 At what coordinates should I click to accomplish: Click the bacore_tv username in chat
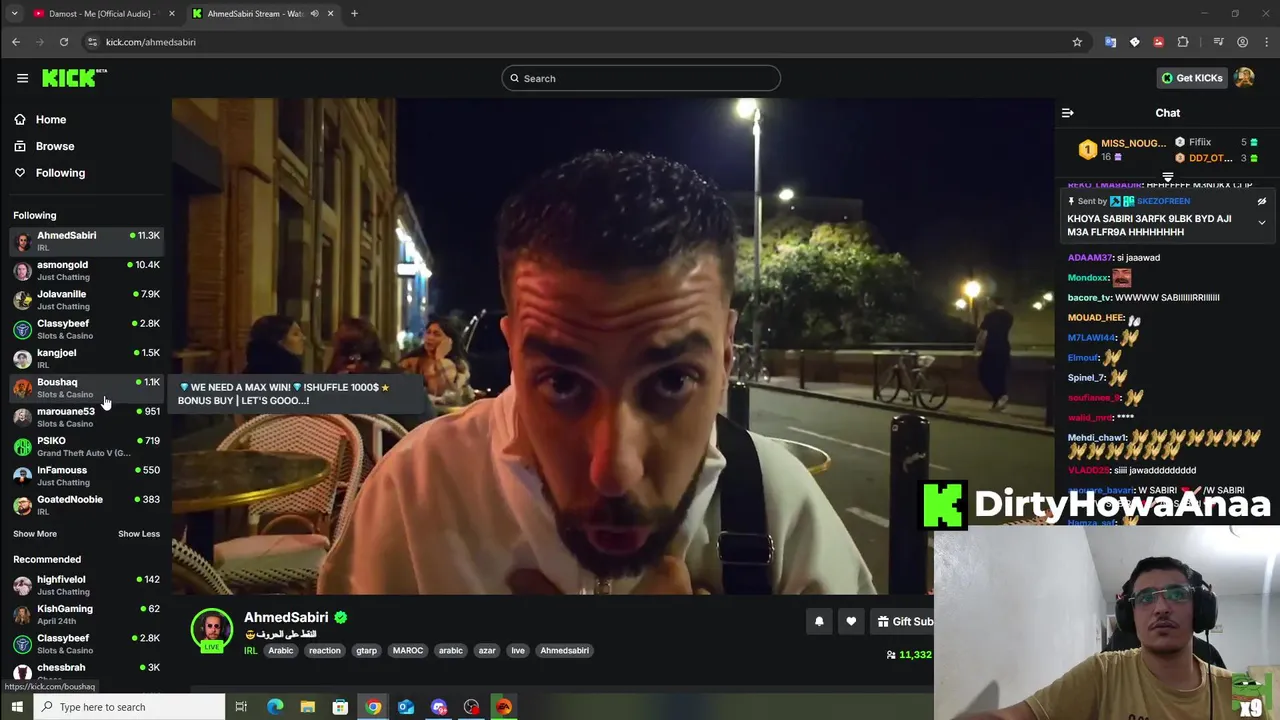tap(1089, 298)
